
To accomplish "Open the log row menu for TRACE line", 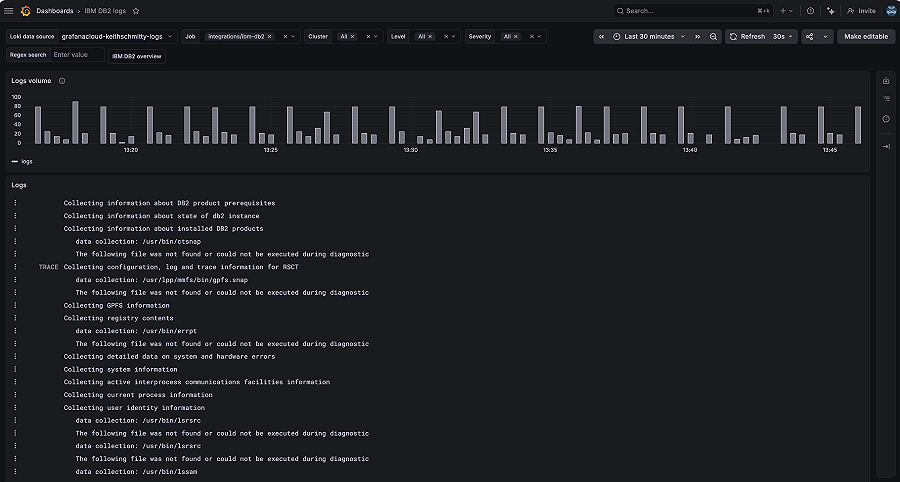I will point(15,267).
